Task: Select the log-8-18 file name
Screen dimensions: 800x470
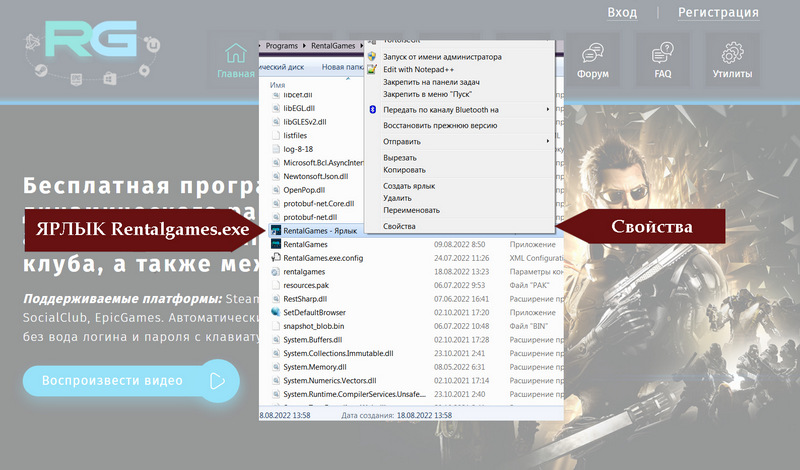Action: point(298,149)
